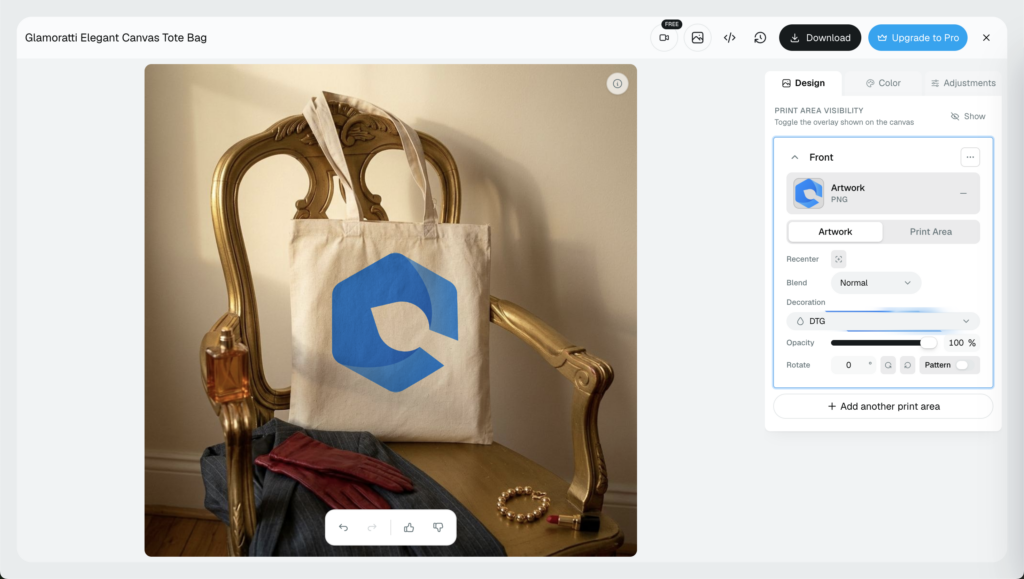Adjust the Opacity slider
This screenshot has width=1024, height=579.
pyautogui.click(x=884, y=343)
